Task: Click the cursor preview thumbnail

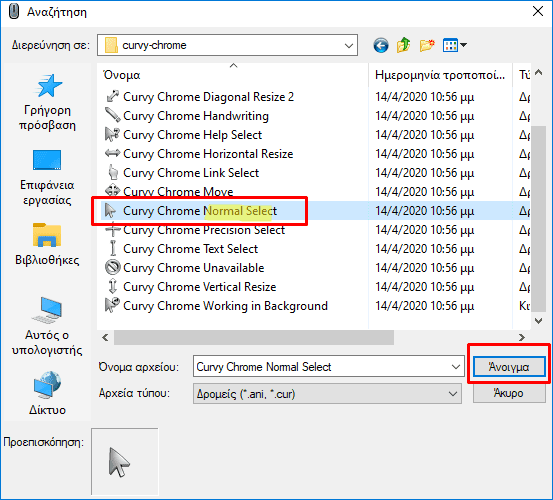Action: pyautogui.click(x=125, y=462)
